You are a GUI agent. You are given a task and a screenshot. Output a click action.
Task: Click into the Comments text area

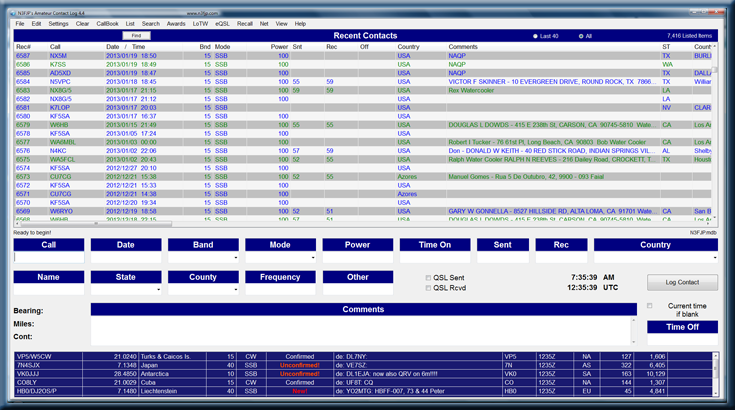pos(362,330)
